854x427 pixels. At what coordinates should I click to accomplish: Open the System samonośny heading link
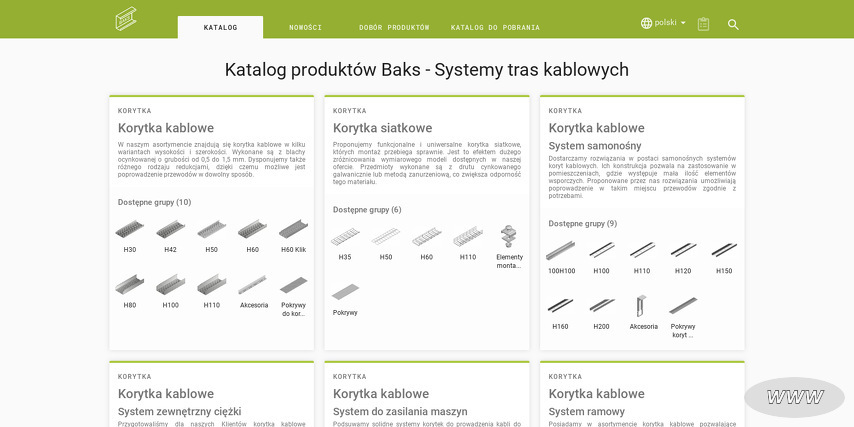[595, 146]
